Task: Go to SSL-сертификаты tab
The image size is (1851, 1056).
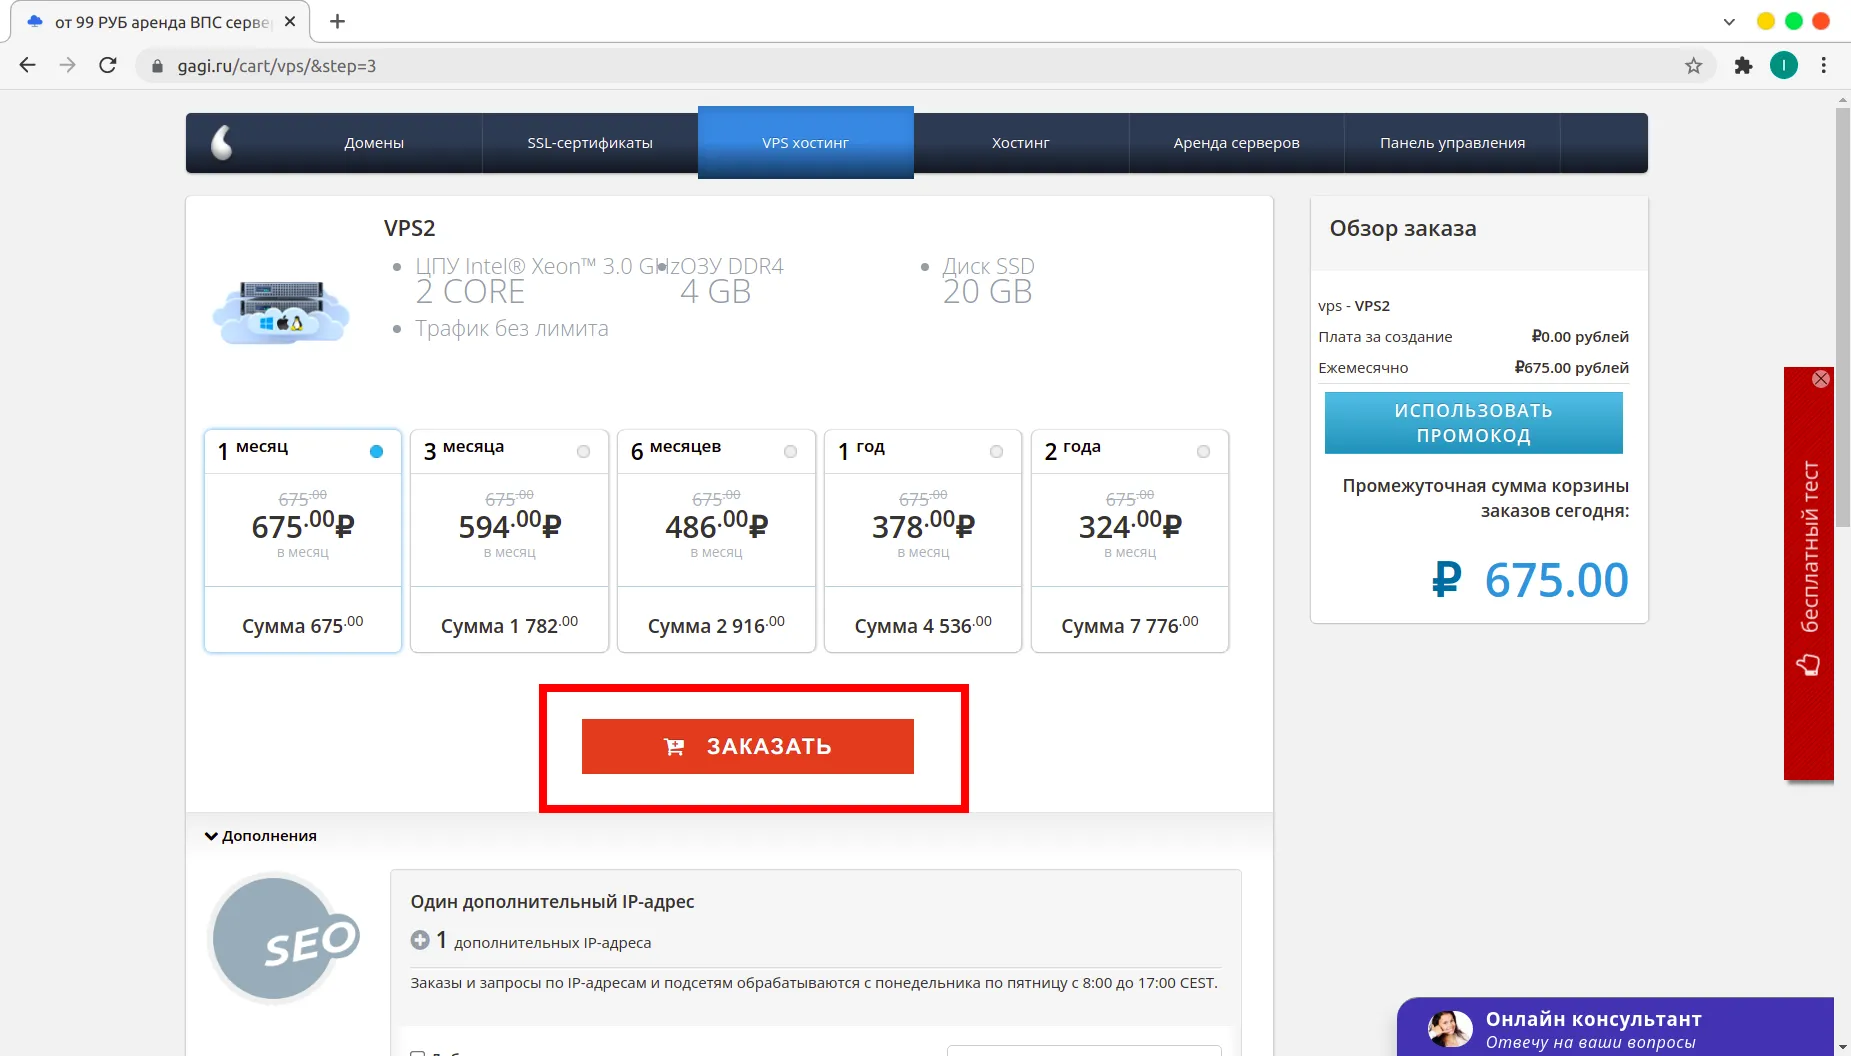Action: tap(590, 143)
